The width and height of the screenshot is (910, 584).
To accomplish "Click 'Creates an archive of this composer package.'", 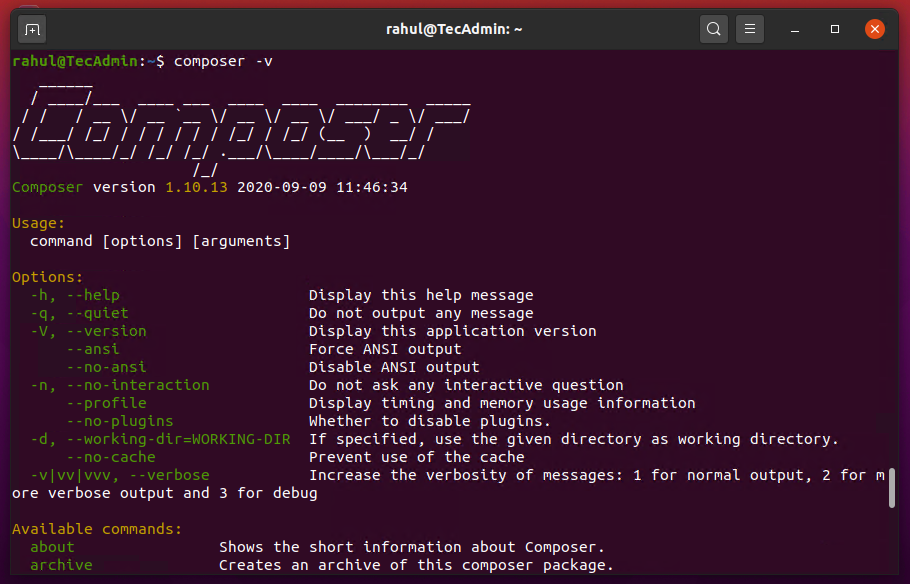I will pyautogui.click(x=416, y=565).
